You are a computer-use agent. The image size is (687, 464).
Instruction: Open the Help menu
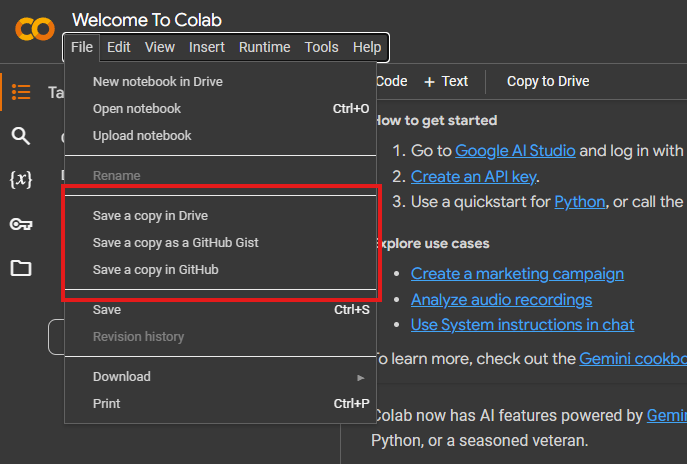click(x=367, y=47)
